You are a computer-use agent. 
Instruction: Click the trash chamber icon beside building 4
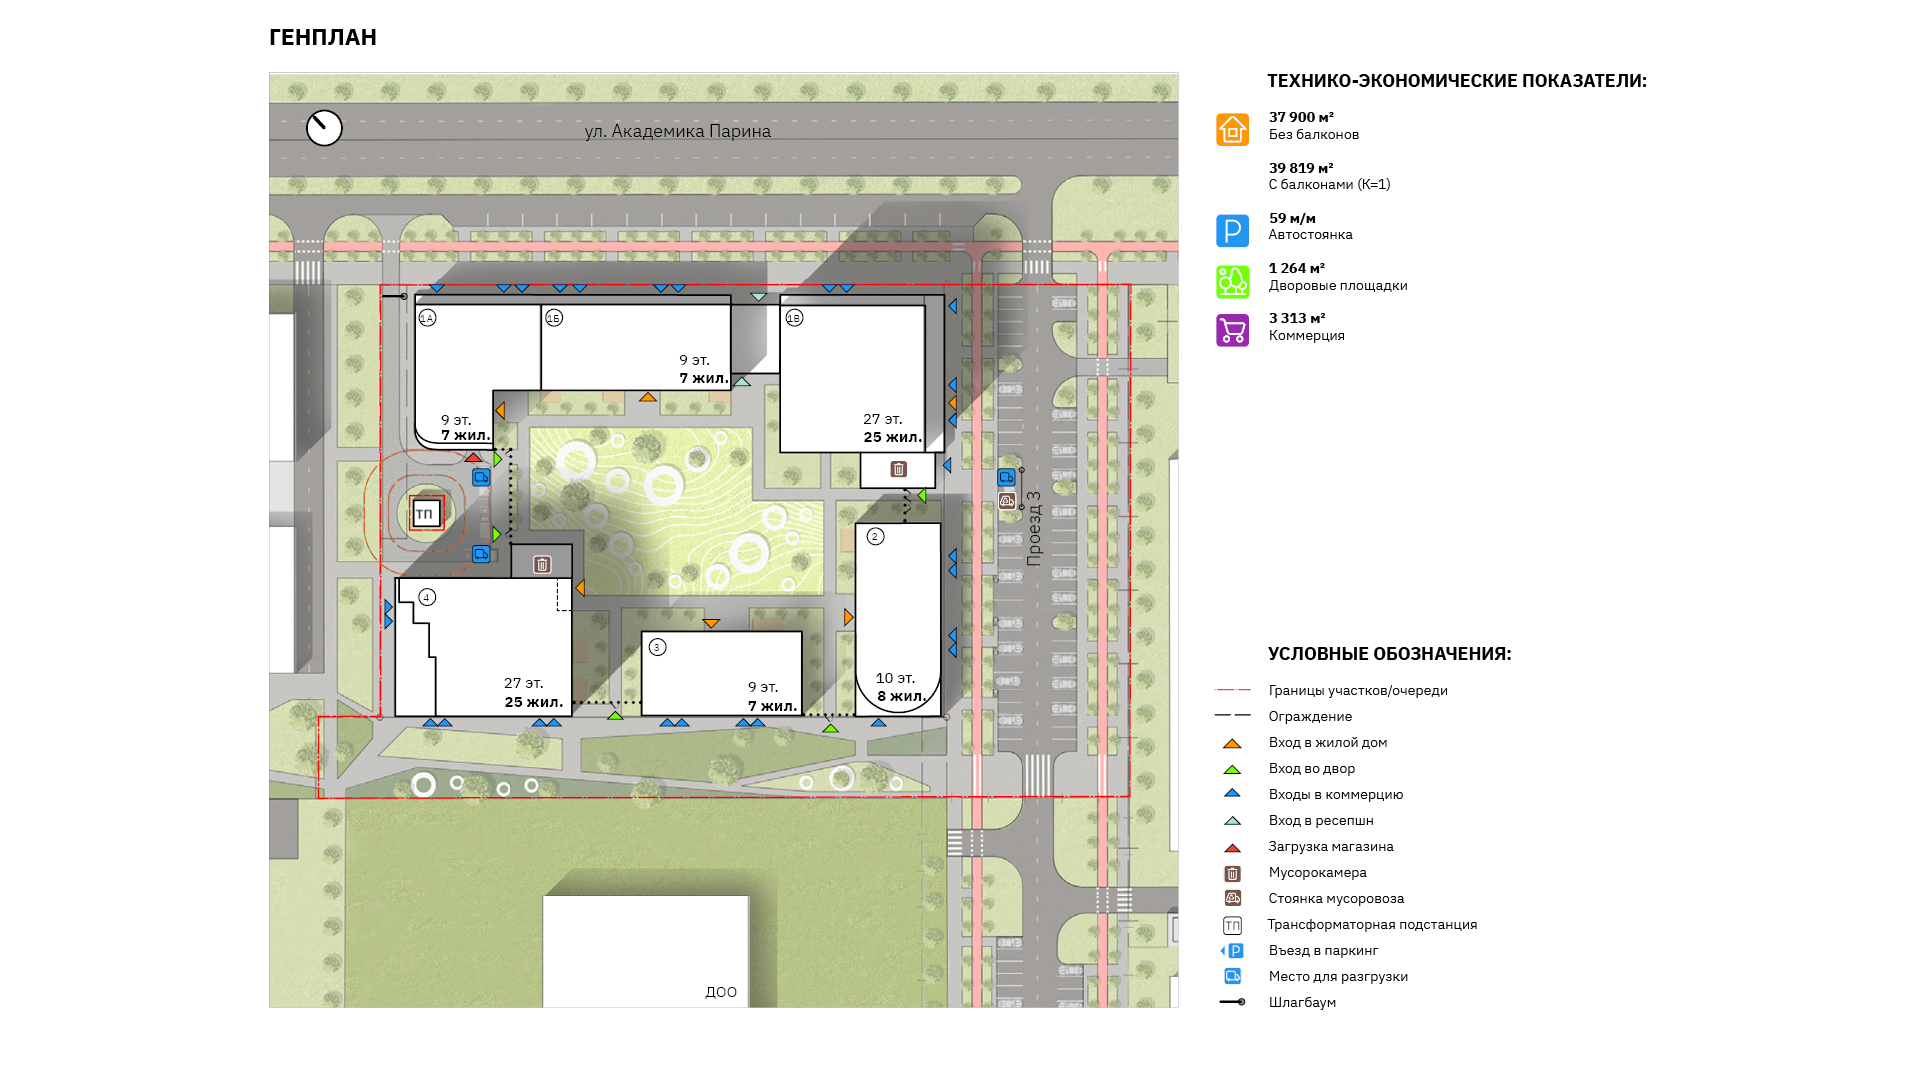point(542,565)
